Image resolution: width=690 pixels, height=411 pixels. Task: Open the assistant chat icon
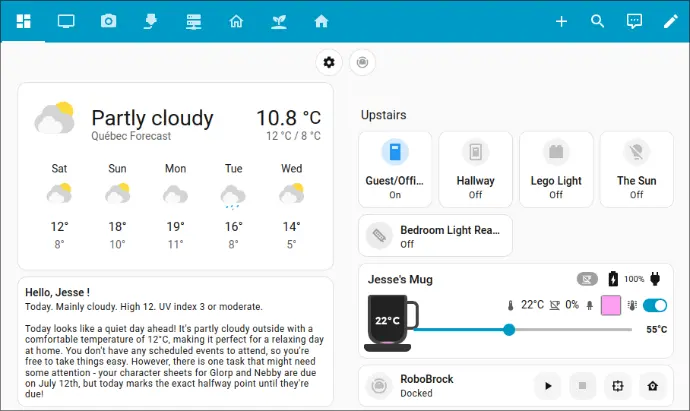(634, 21)
